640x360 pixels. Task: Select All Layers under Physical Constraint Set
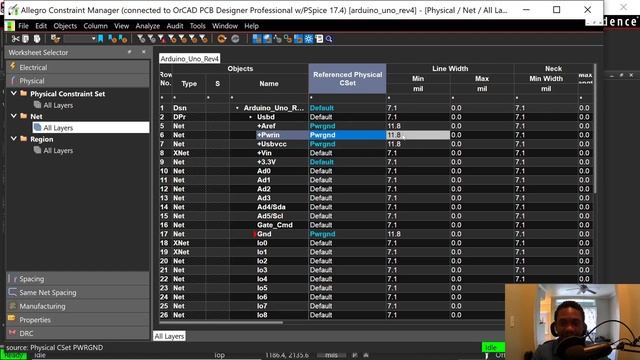pos(58,105)
